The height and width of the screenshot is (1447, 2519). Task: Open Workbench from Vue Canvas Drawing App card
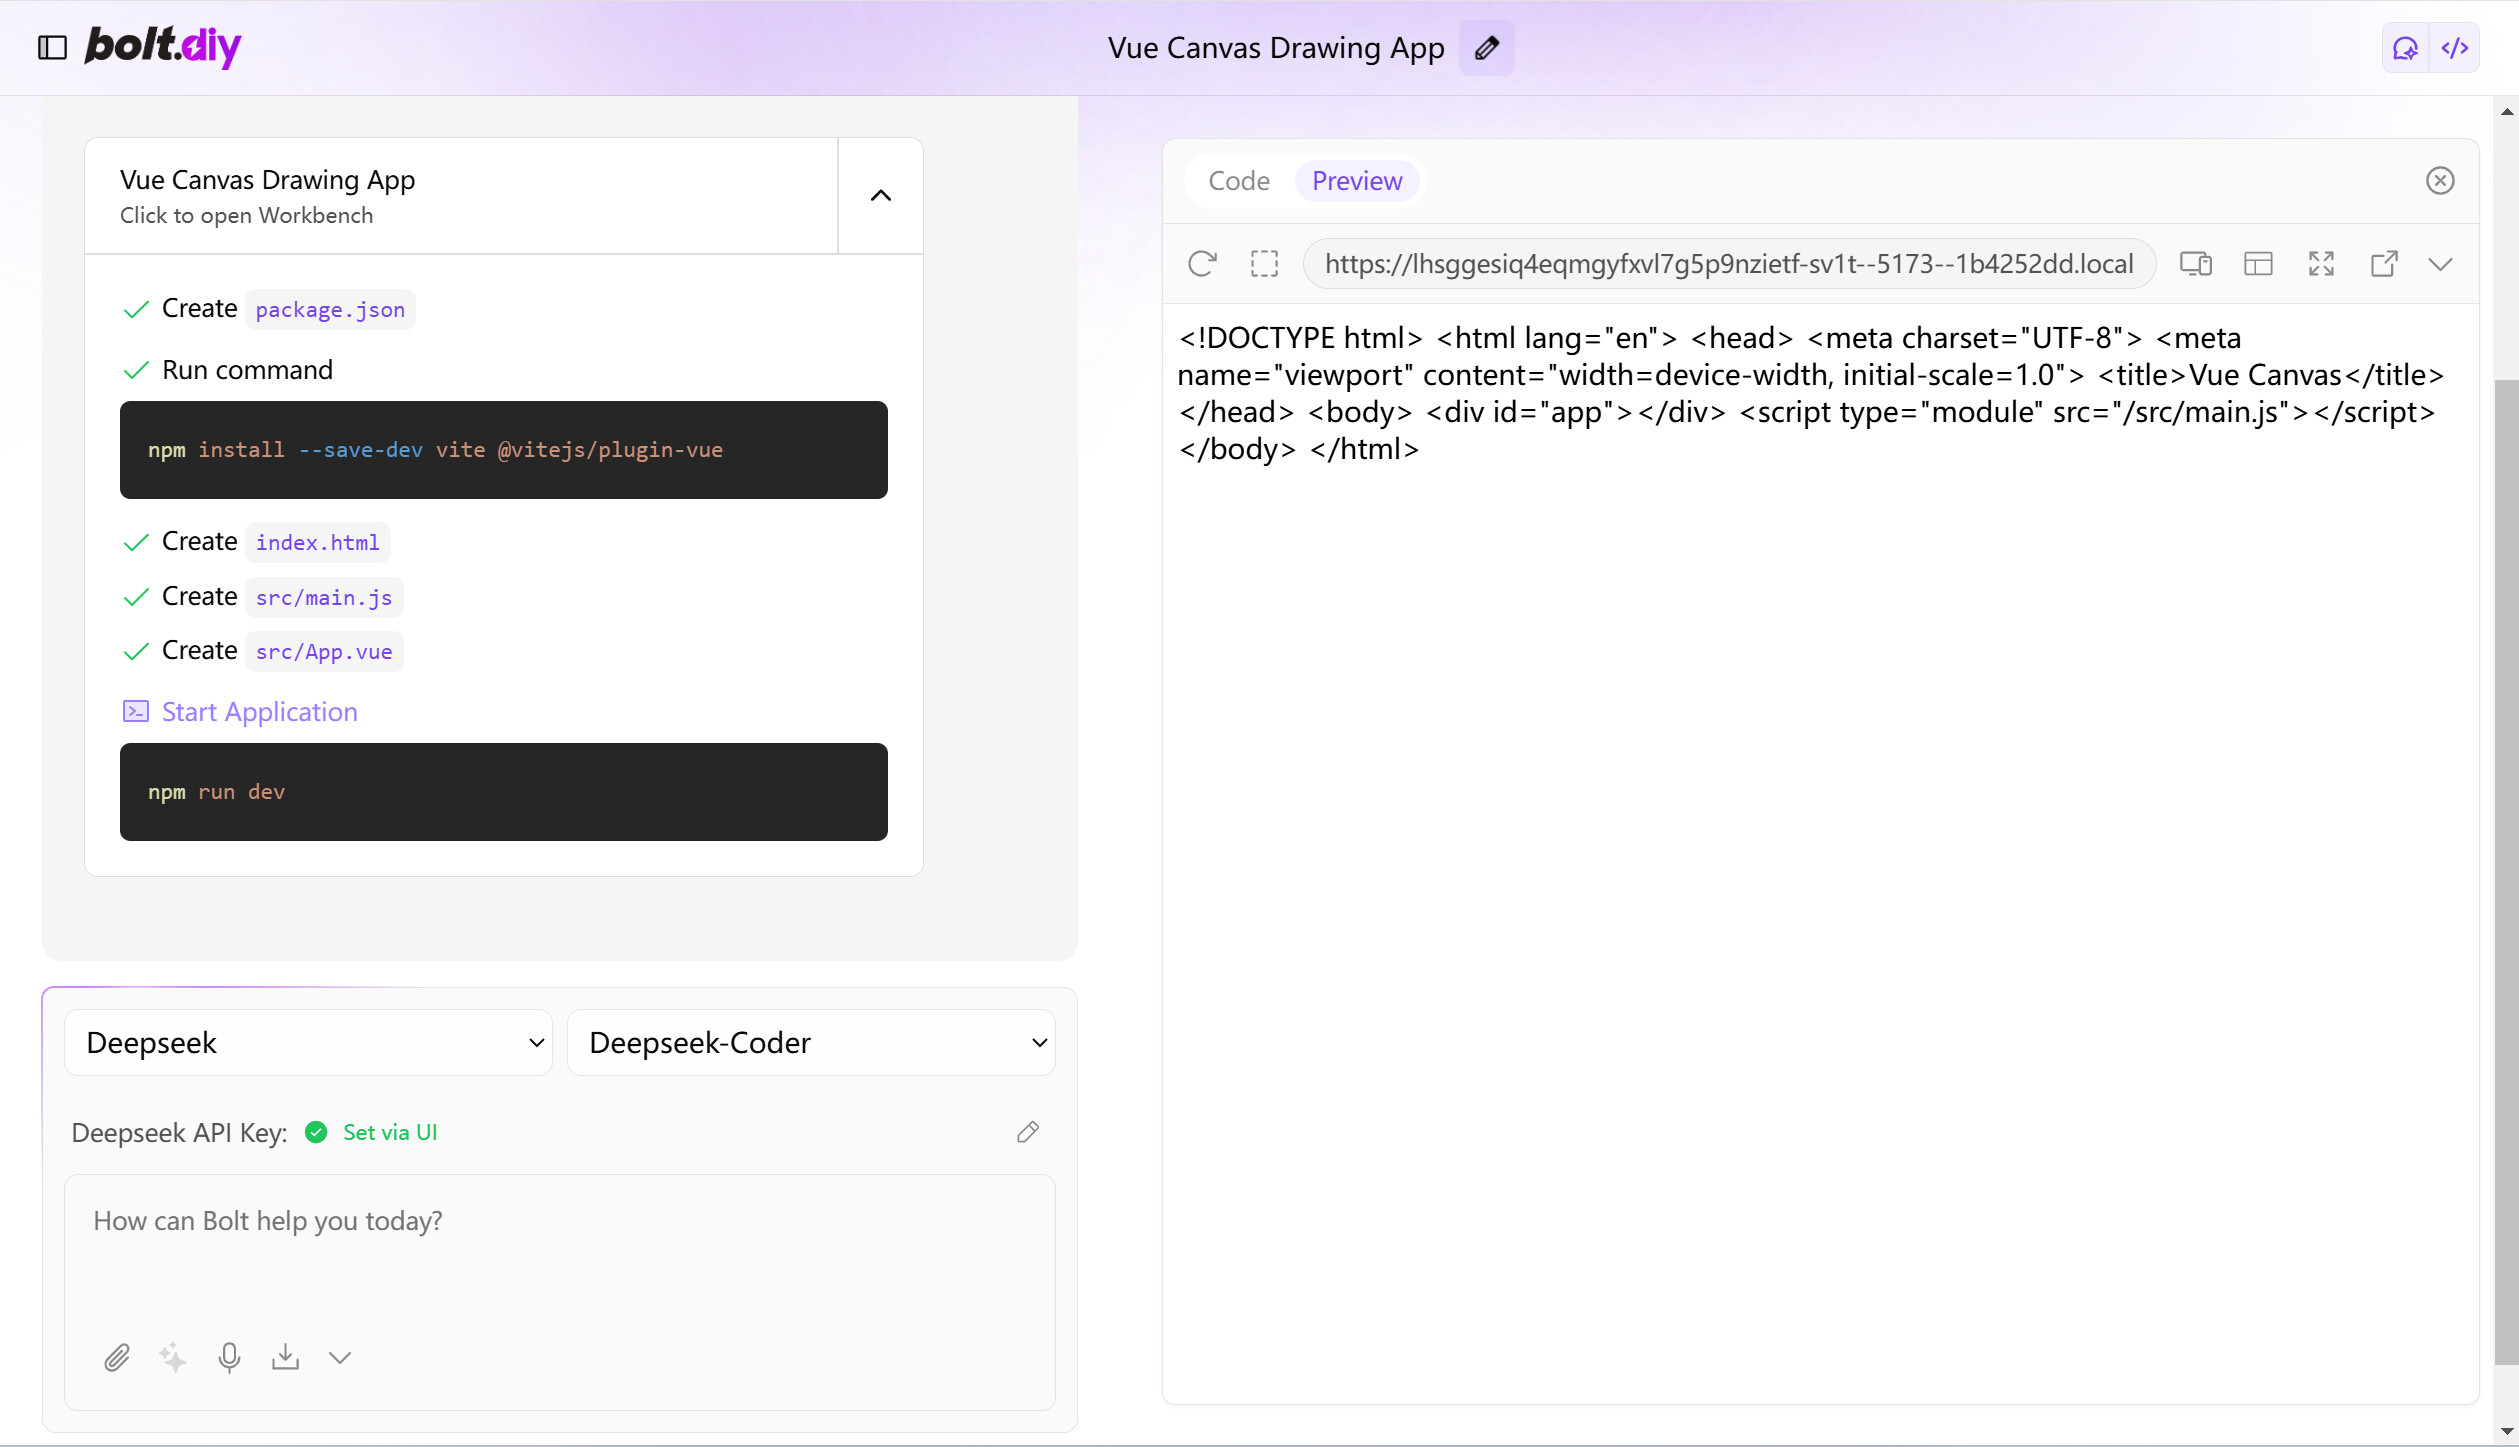click(x=461, y=196)
